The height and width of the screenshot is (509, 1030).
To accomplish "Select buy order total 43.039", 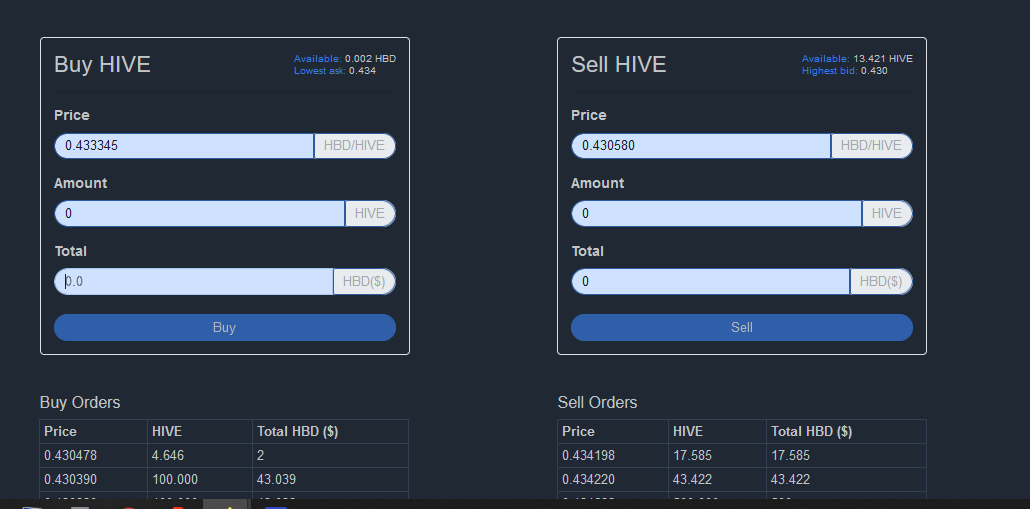I will [x=277, y=479].
